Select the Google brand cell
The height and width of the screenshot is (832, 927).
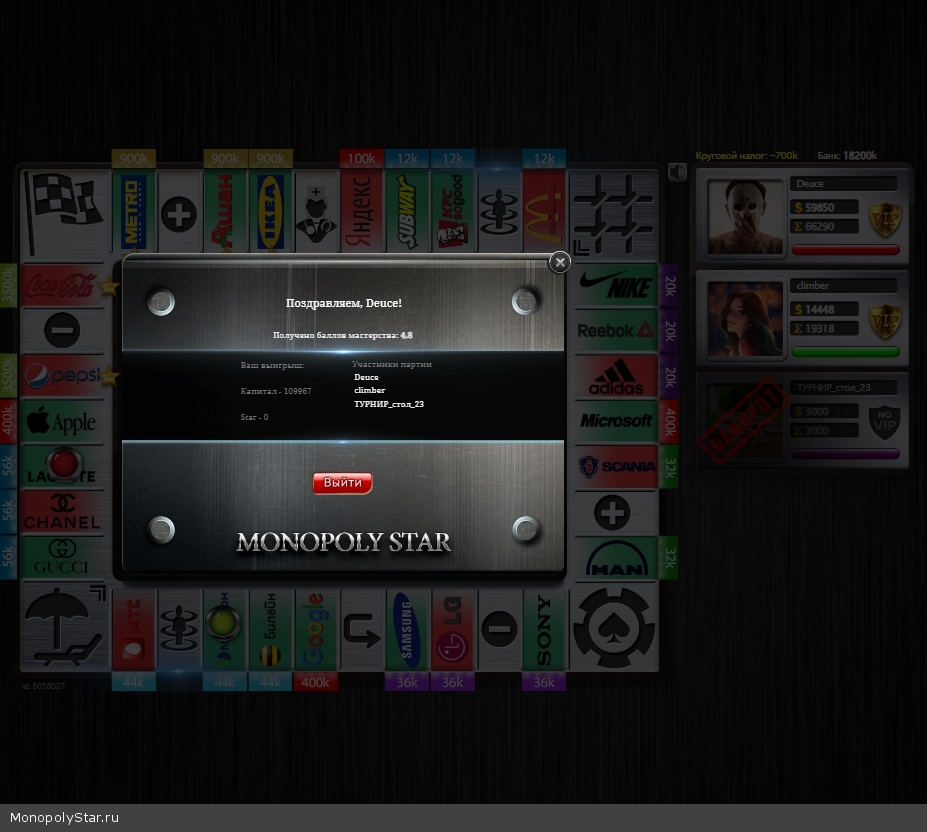(x=316, y=630)
